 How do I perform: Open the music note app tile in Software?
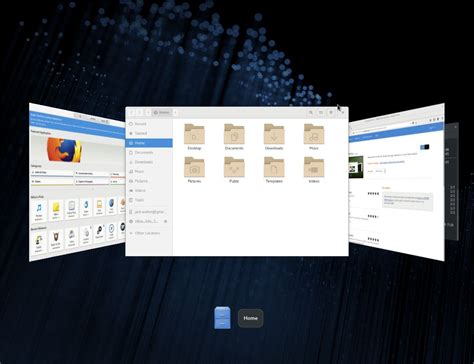pos(39,210)
